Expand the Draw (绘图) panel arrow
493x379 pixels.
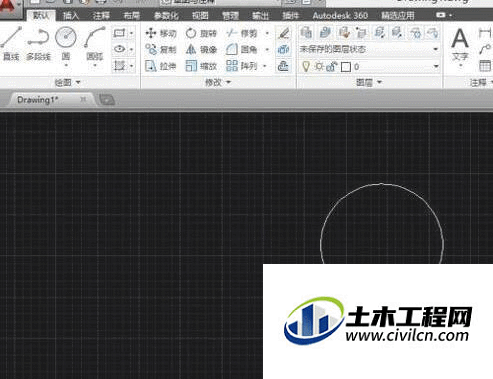[78, 82]
